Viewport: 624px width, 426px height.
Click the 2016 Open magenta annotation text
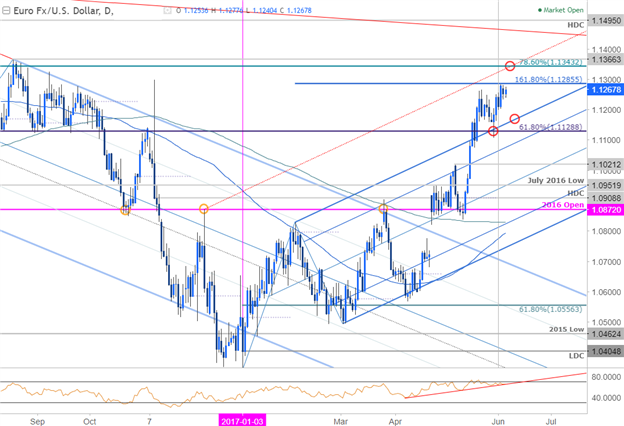pyautogui.click(x=563, y=205)
